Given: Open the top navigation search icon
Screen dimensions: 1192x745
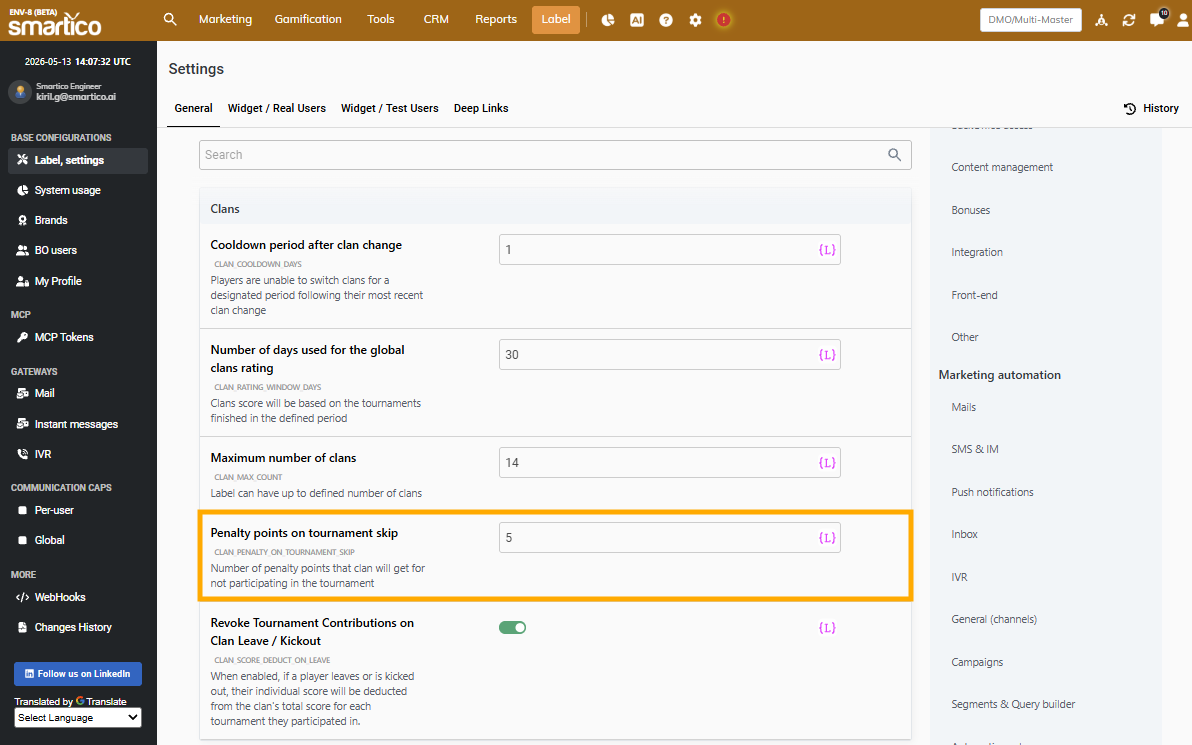Looking at the screenshot, I should (x=170, y=19).
